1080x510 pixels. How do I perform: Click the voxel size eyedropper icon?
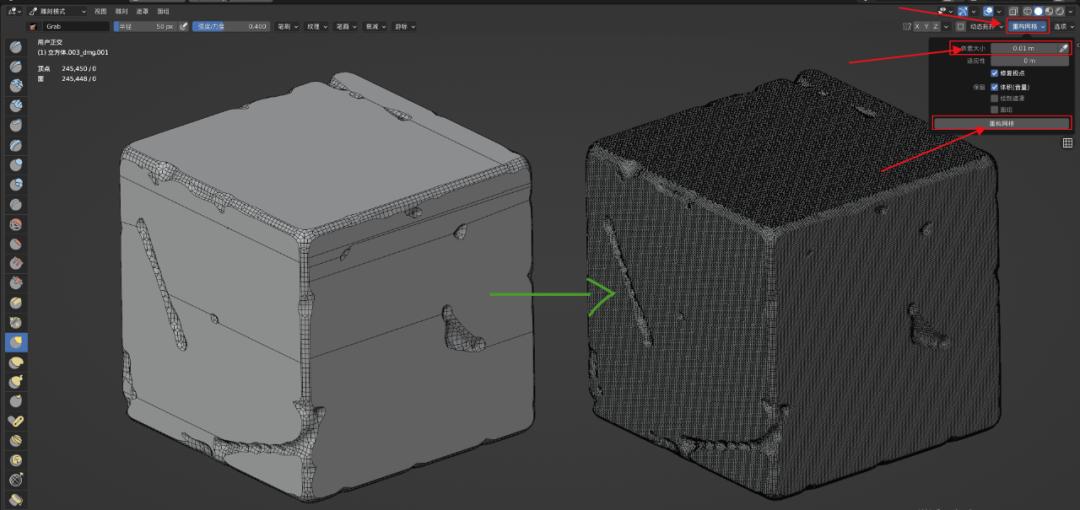tap(1064, 48)
